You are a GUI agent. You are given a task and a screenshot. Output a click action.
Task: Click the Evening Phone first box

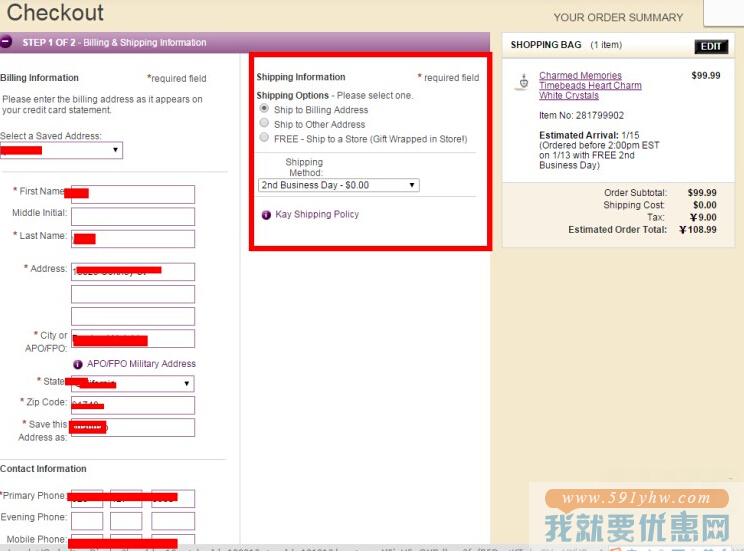coord(87,521)
